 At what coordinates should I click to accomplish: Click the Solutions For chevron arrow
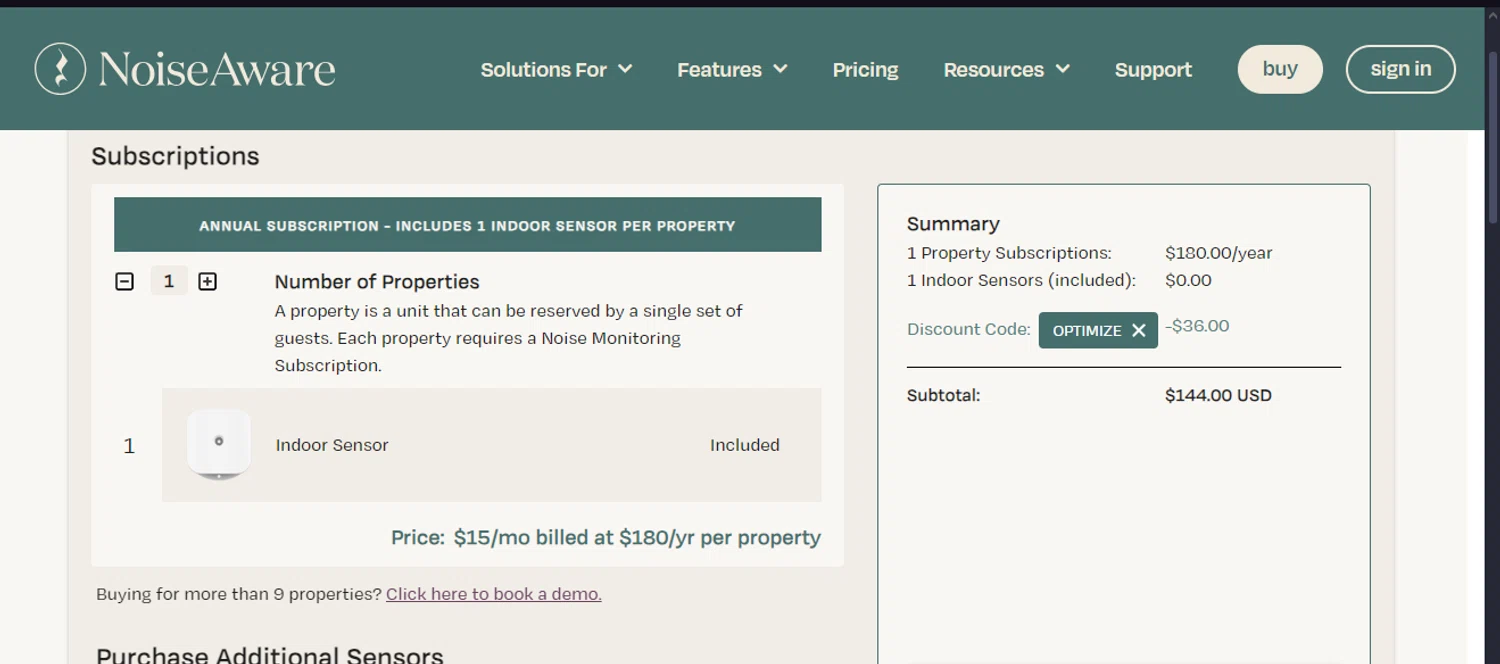coord(625,69)
